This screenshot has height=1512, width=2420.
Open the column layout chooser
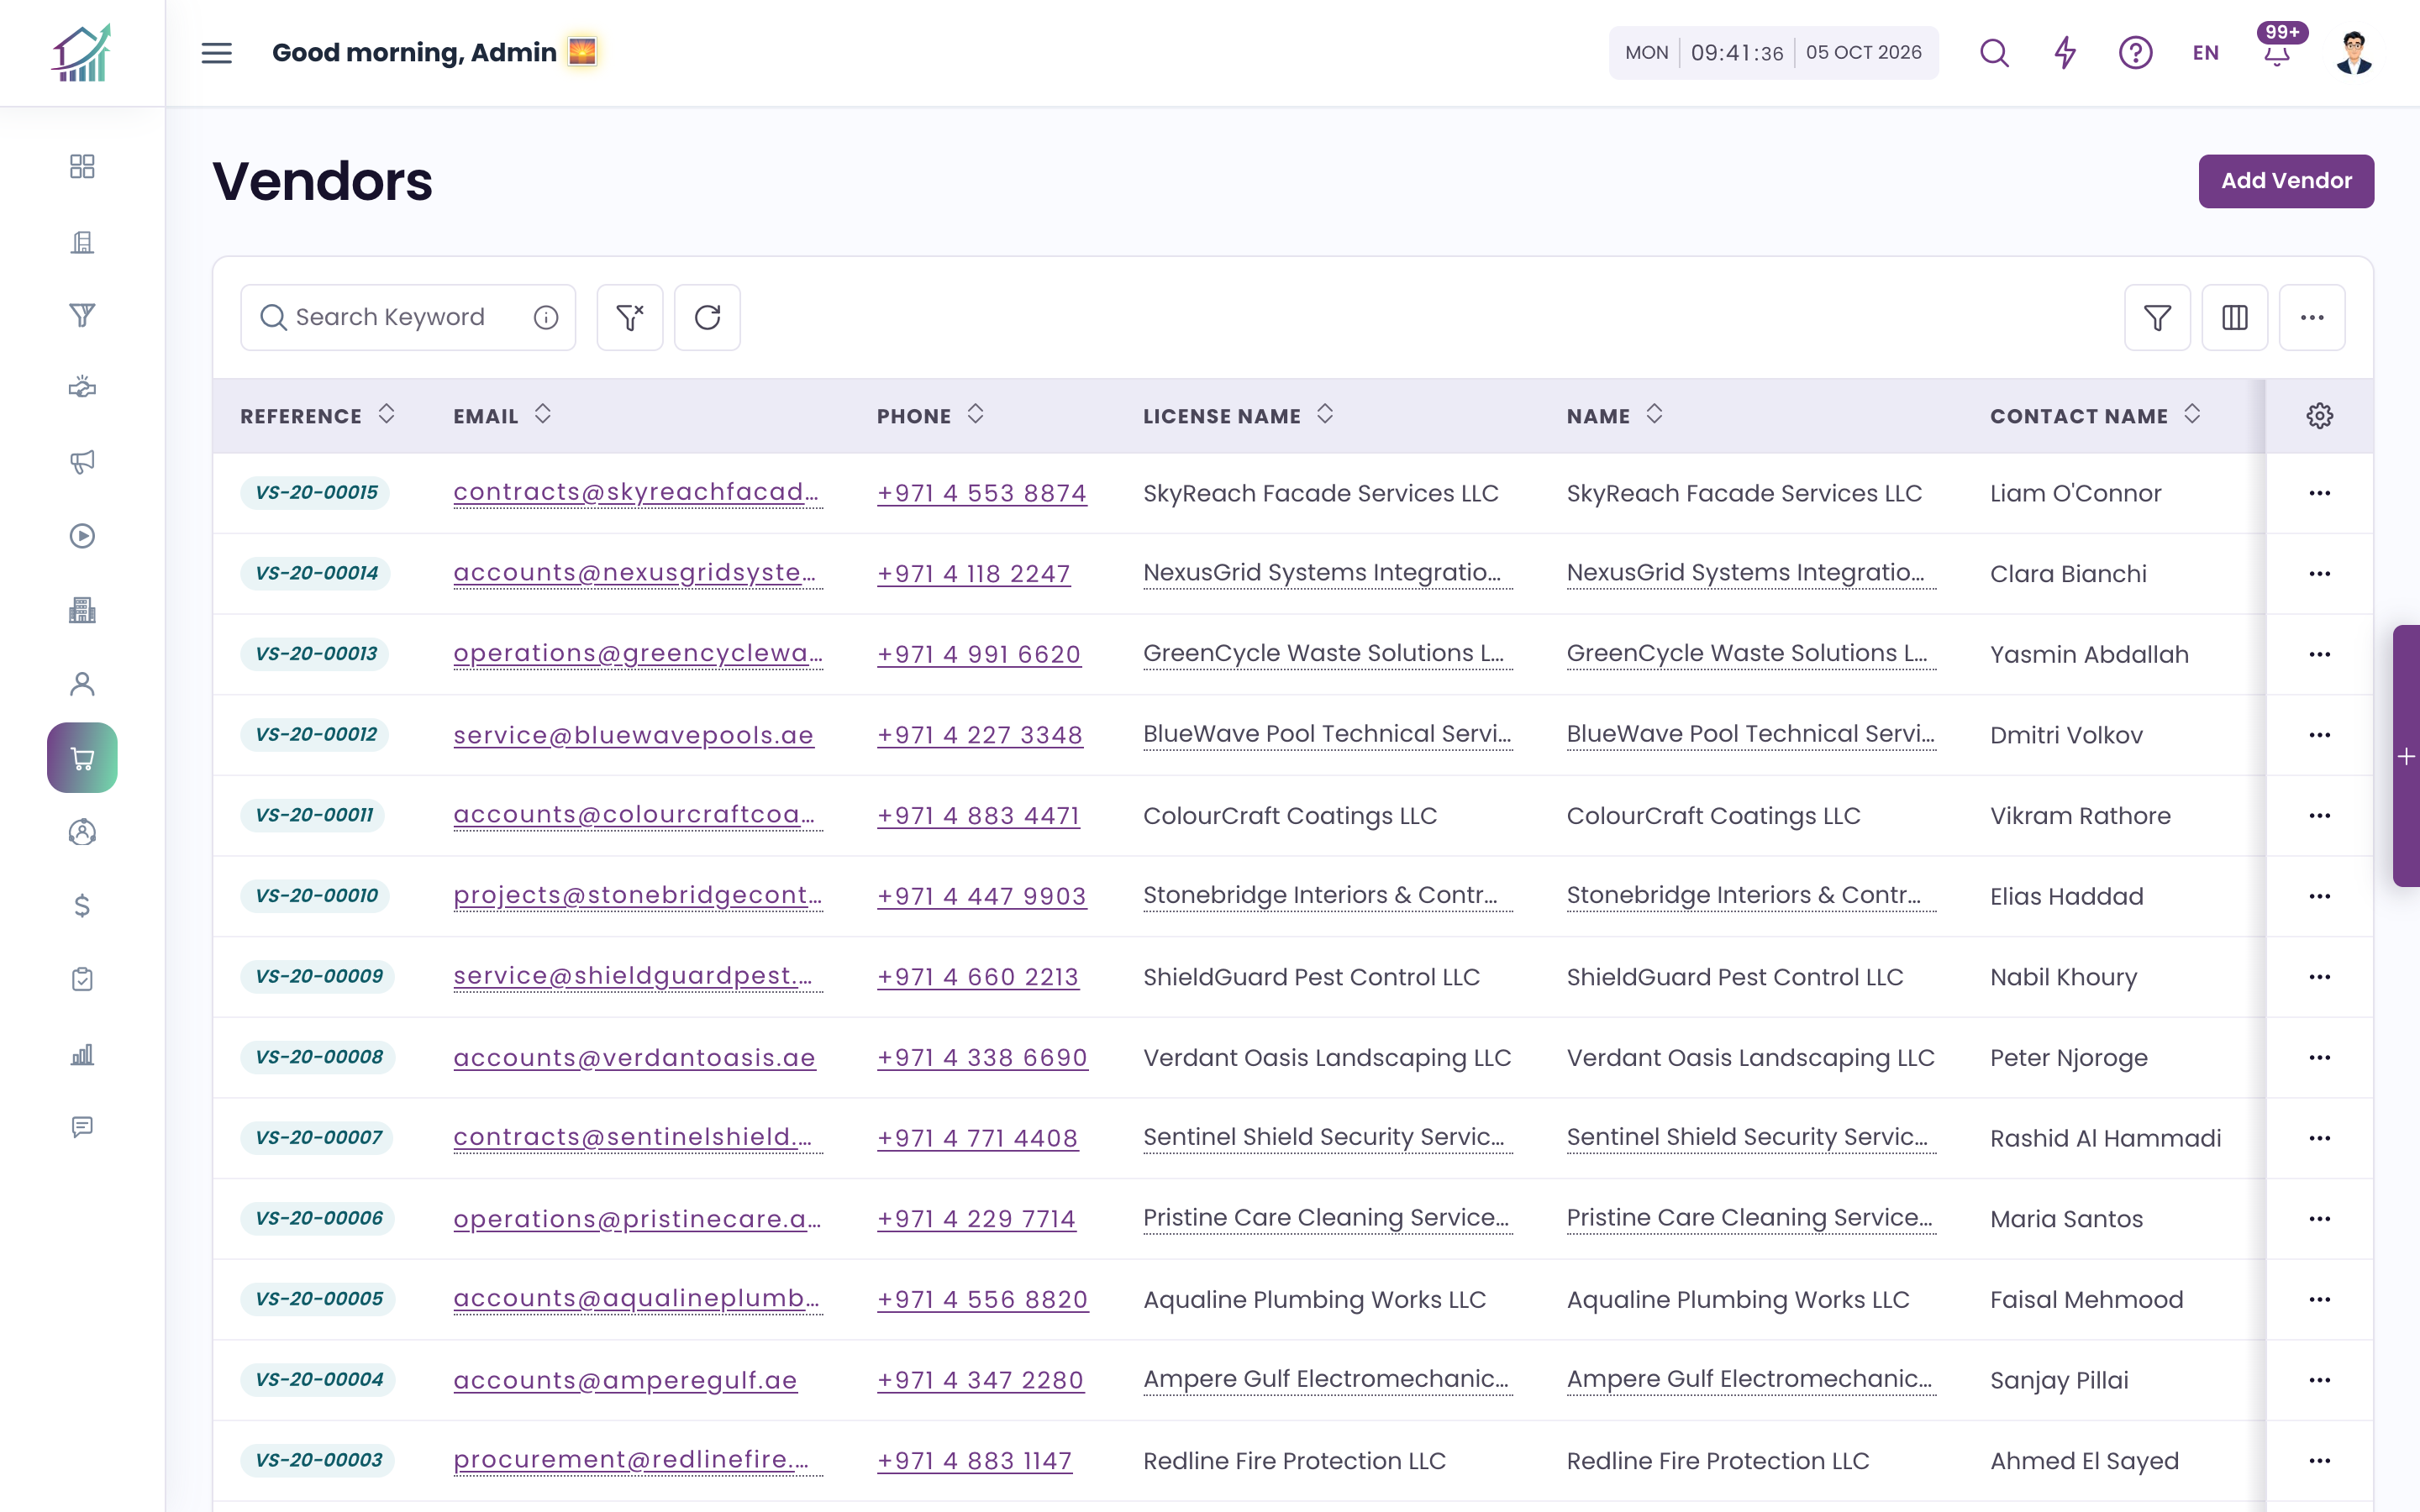[2235, 317]
